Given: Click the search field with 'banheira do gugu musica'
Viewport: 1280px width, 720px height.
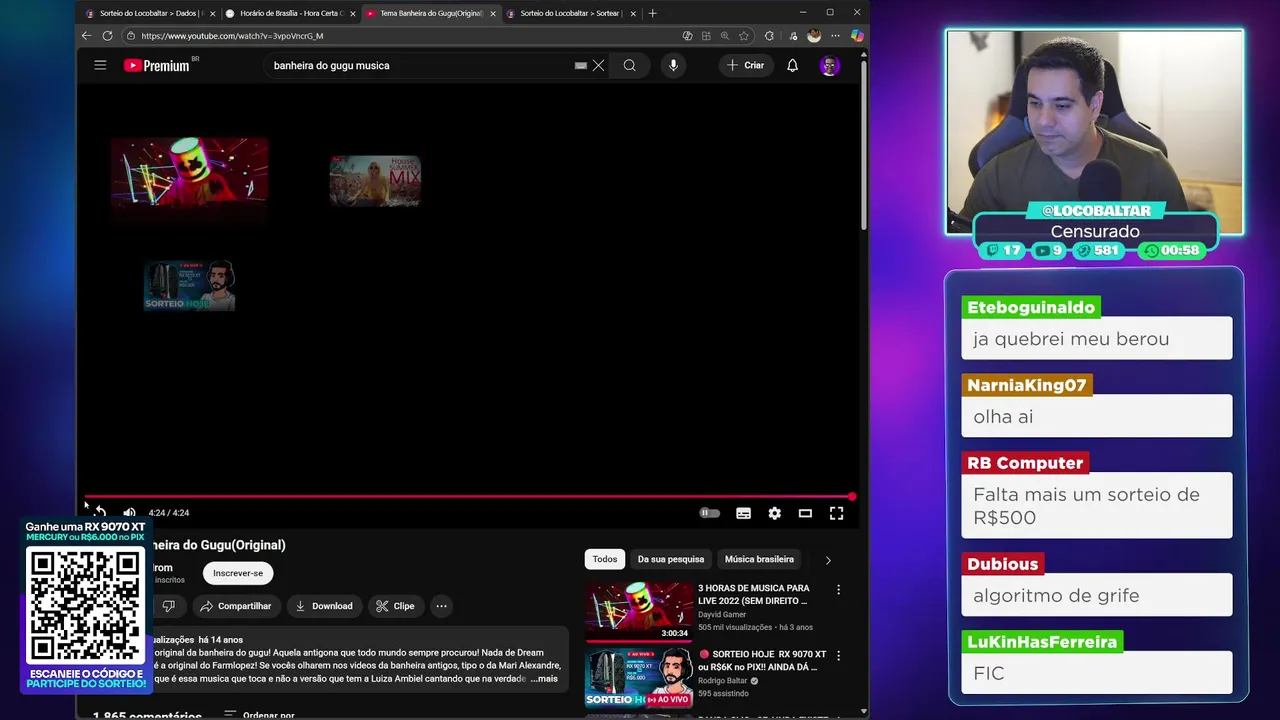Looking at the screenshot, I should click(x=420, y=65).
